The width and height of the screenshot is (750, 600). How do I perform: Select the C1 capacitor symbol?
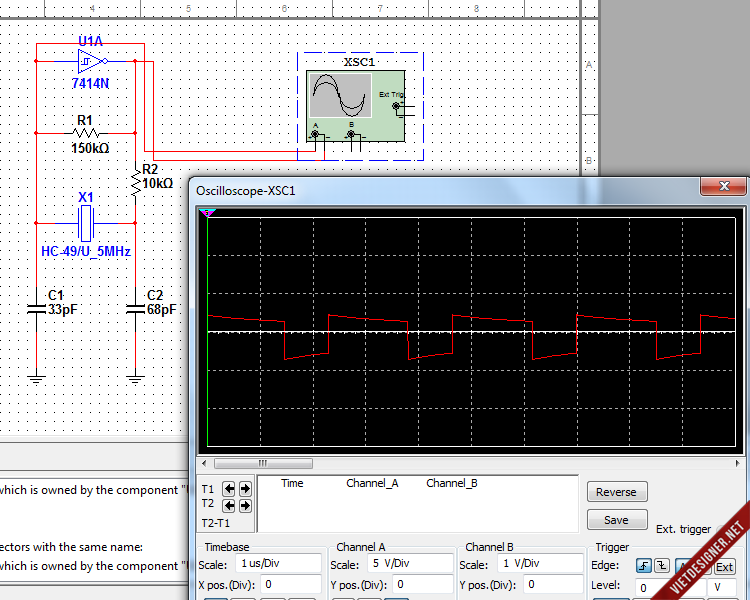point(36,309)
